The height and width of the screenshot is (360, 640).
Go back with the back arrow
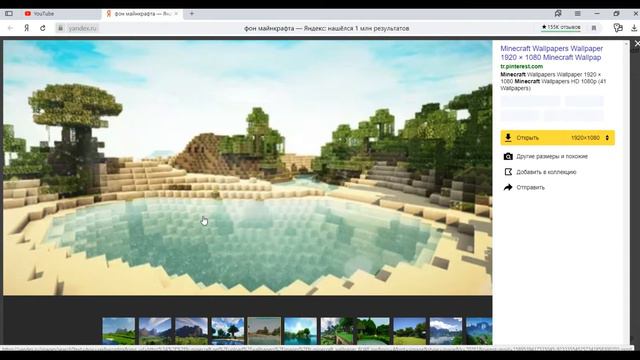click(x=10, y=28)
